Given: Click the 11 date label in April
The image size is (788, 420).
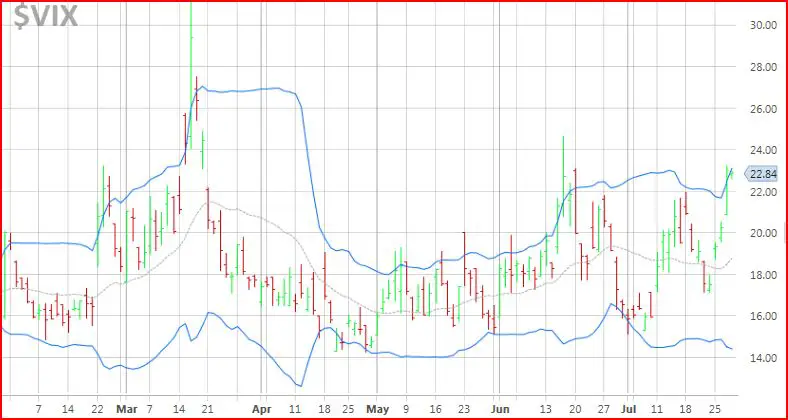Looking at the screenshot, I should click(296, 409).
